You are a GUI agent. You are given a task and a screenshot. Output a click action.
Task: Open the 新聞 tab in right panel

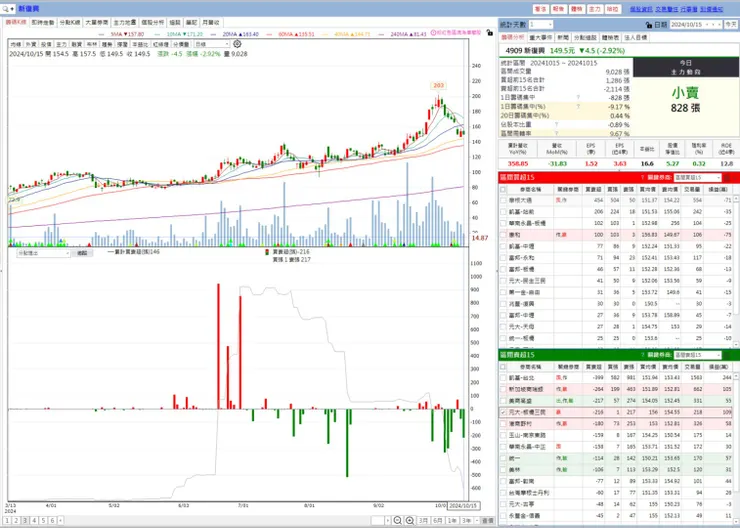tap(563, 37)
